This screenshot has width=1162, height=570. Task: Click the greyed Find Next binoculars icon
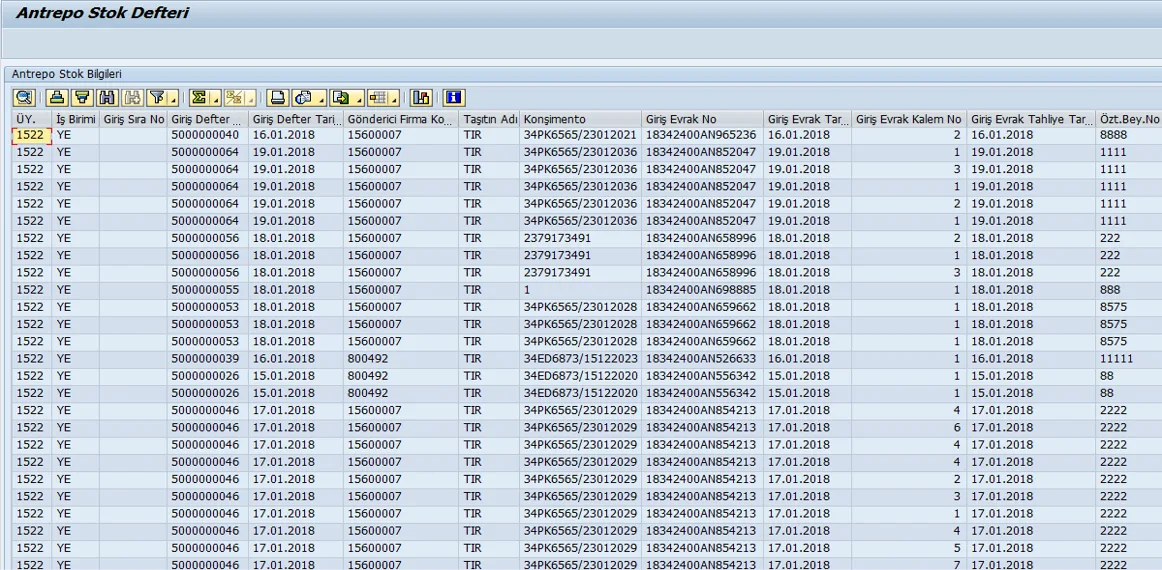click(133, 97)
